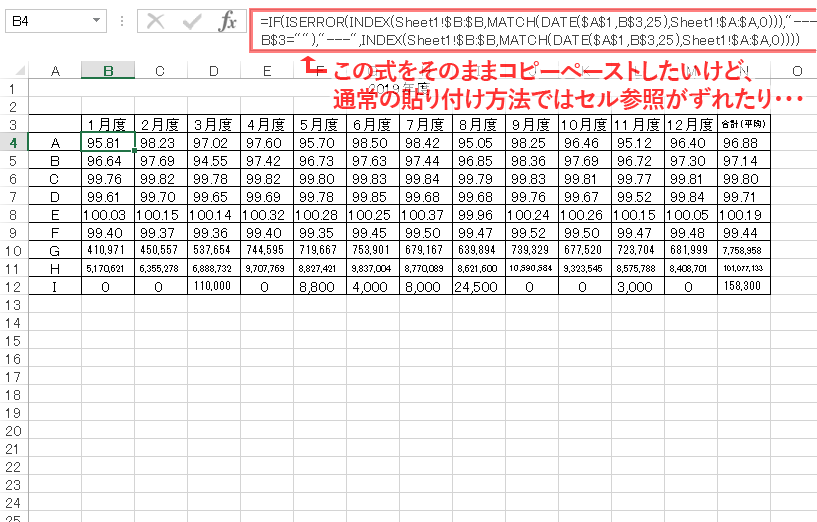Click cell containing 97.02
Screen dimensions: 817x522
tap(214, 142)
